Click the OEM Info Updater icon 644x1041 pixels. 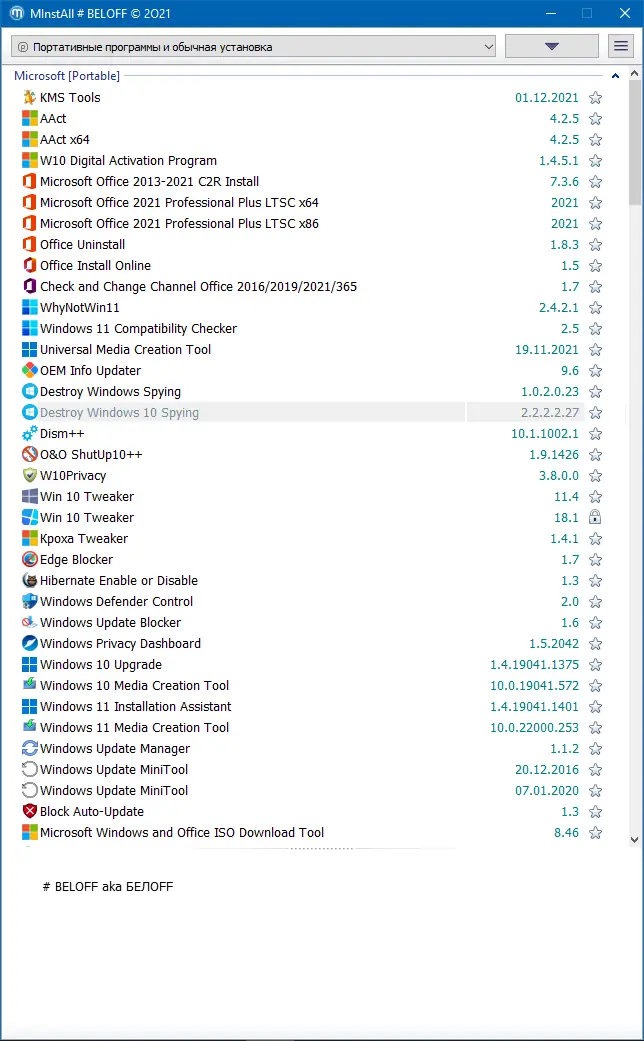[x=29, y=370]
